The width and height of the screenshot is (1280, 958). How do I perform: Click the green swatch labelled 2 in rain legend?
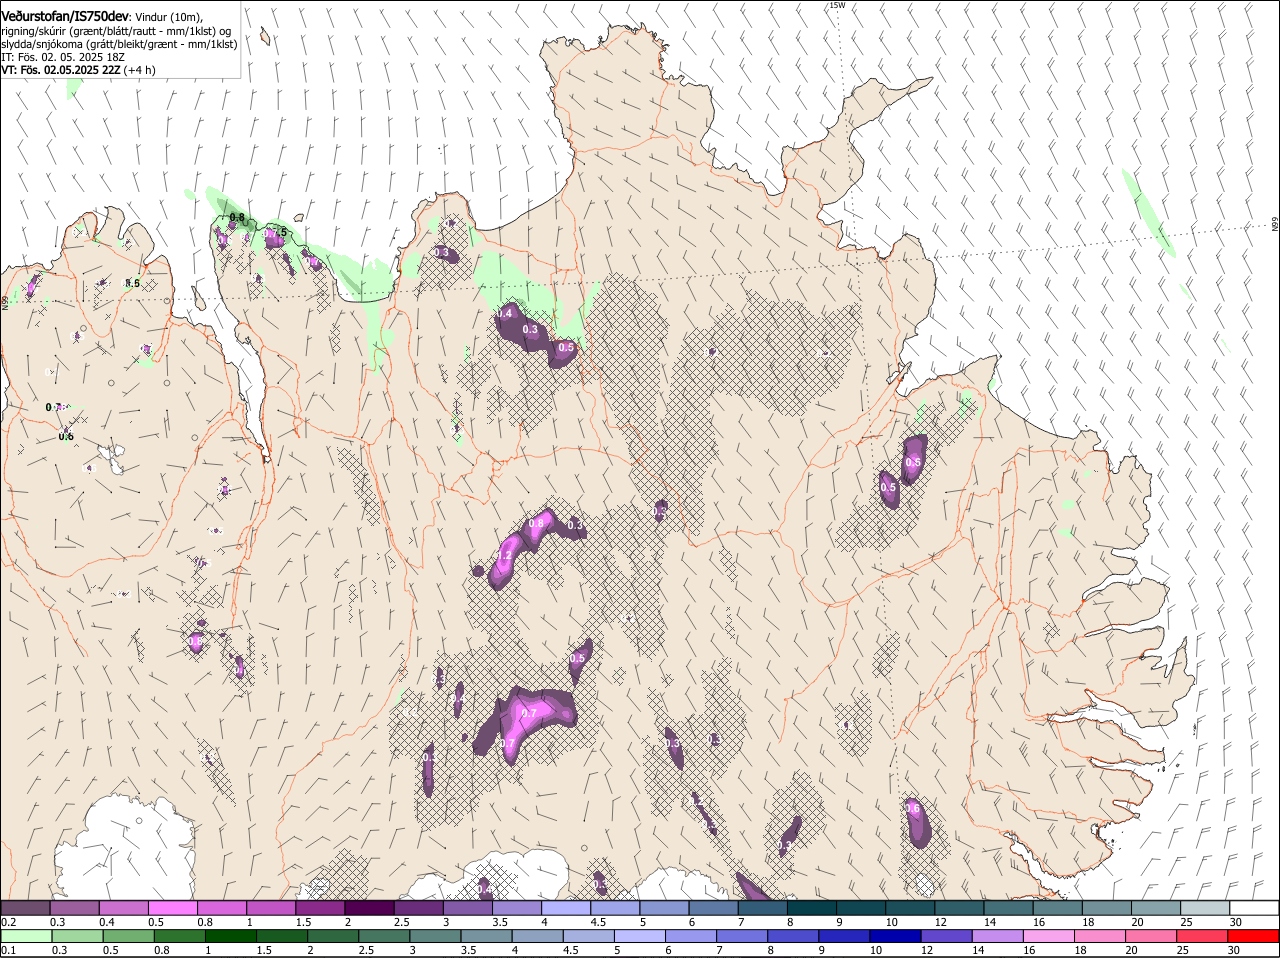pos(333,936)
